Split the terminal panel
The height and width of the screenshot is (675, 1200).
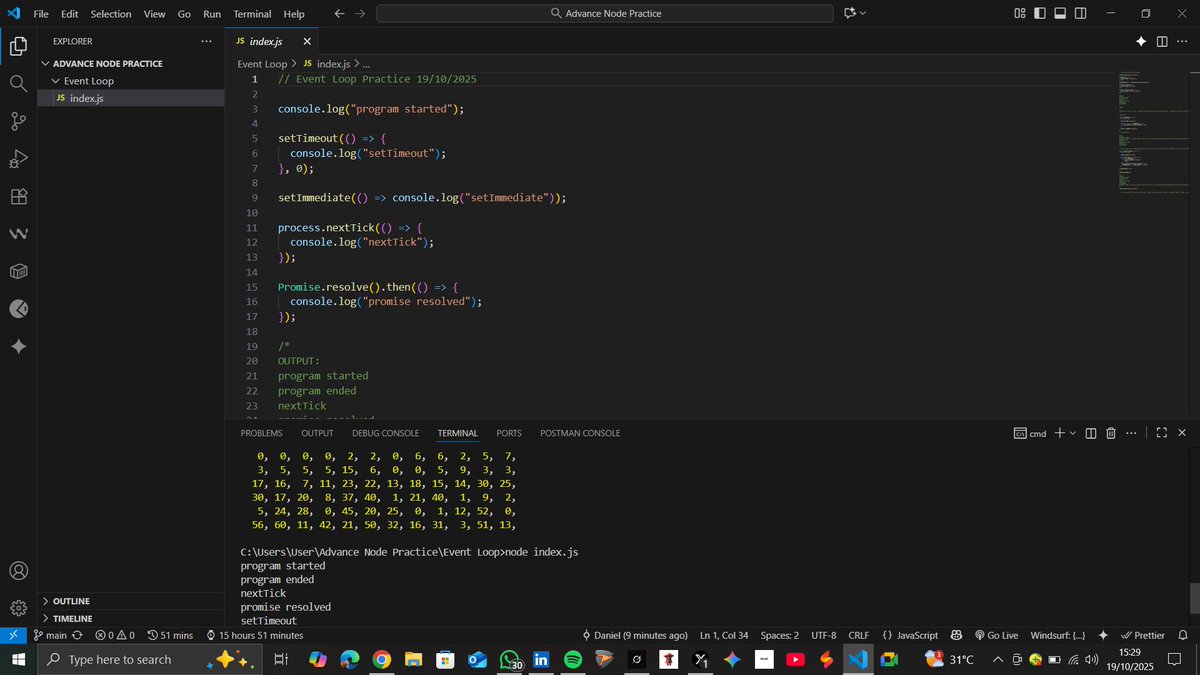[x=1091, y=433]
